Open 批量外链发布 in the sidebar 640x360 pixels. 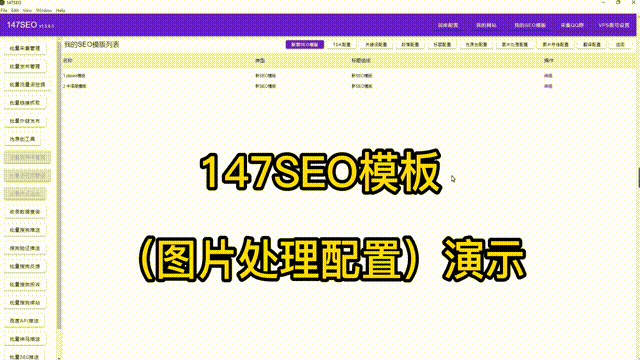(25, 121)
